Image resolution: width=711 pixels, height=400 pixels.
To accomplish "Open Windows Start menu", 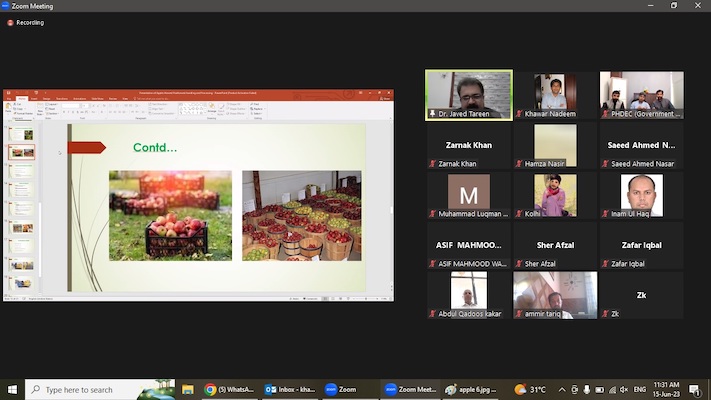I will pyautogui.click(x=12, y=389).
